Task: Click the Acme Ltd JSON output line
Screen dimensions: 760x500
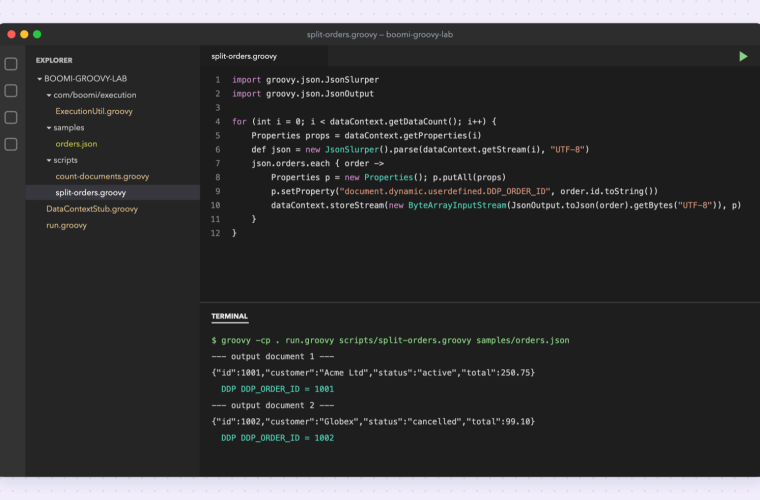Action: click(x=373, y=373)
